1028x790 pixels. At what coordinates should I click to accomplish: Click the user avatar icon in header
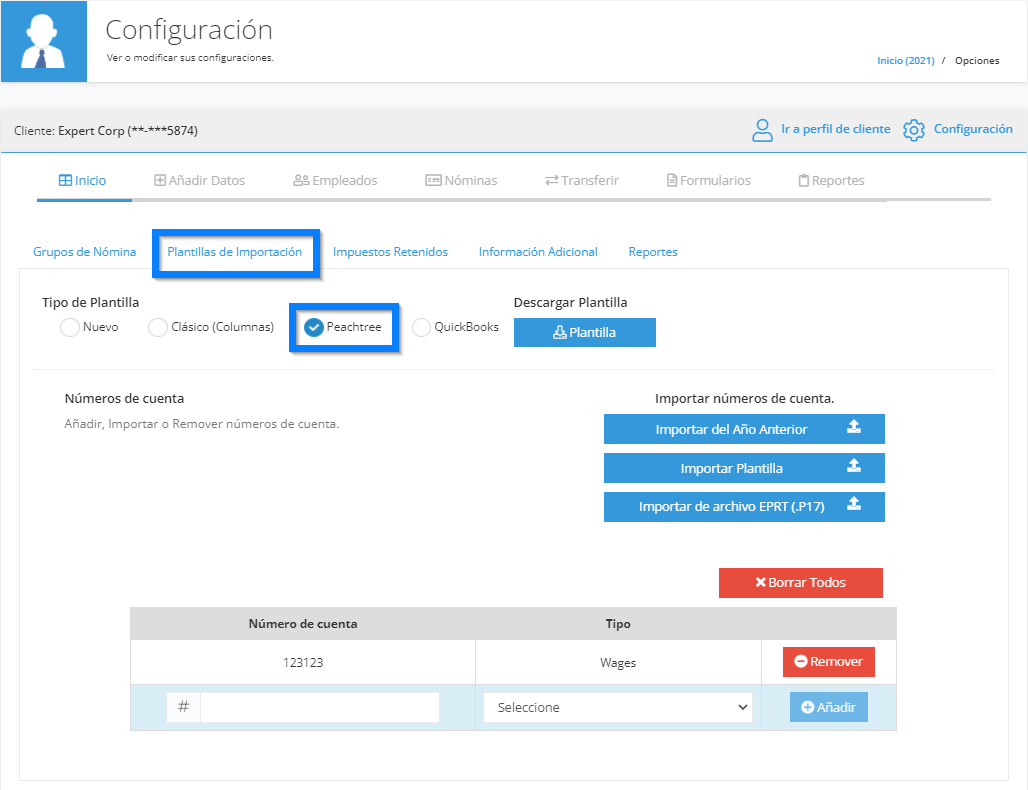pyautogui.click(x=44, y=41)
